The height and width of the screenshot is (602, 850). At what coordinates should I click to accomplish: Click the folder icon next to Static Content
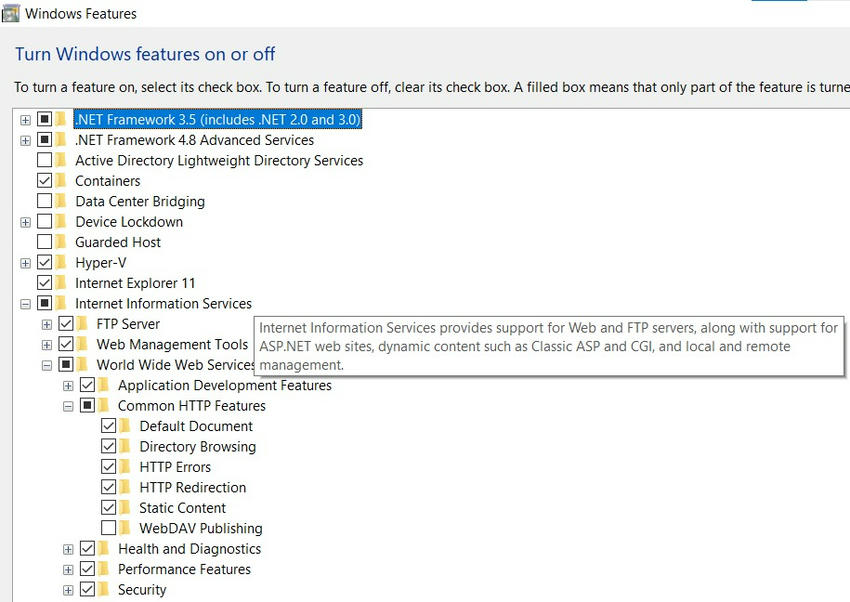pos(126,508)
